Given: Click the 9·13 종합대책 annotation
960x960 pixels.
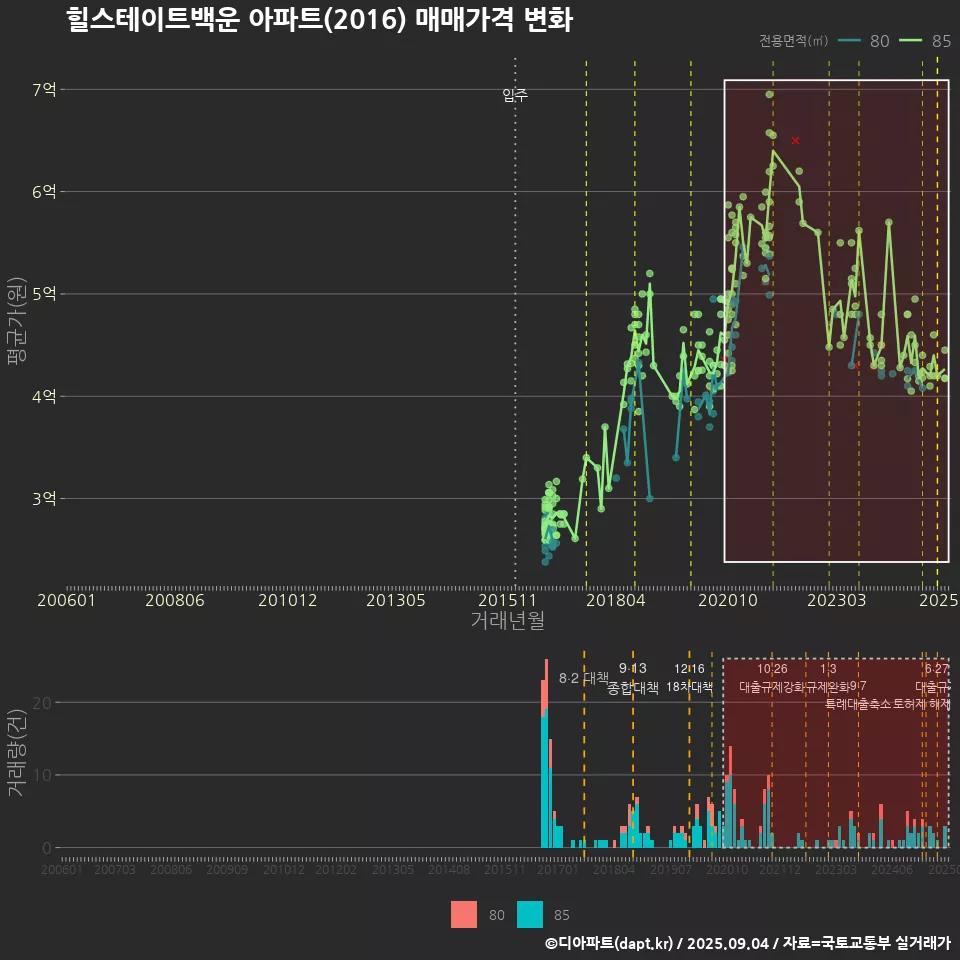Looking at the screenshot, I should 632,678.
